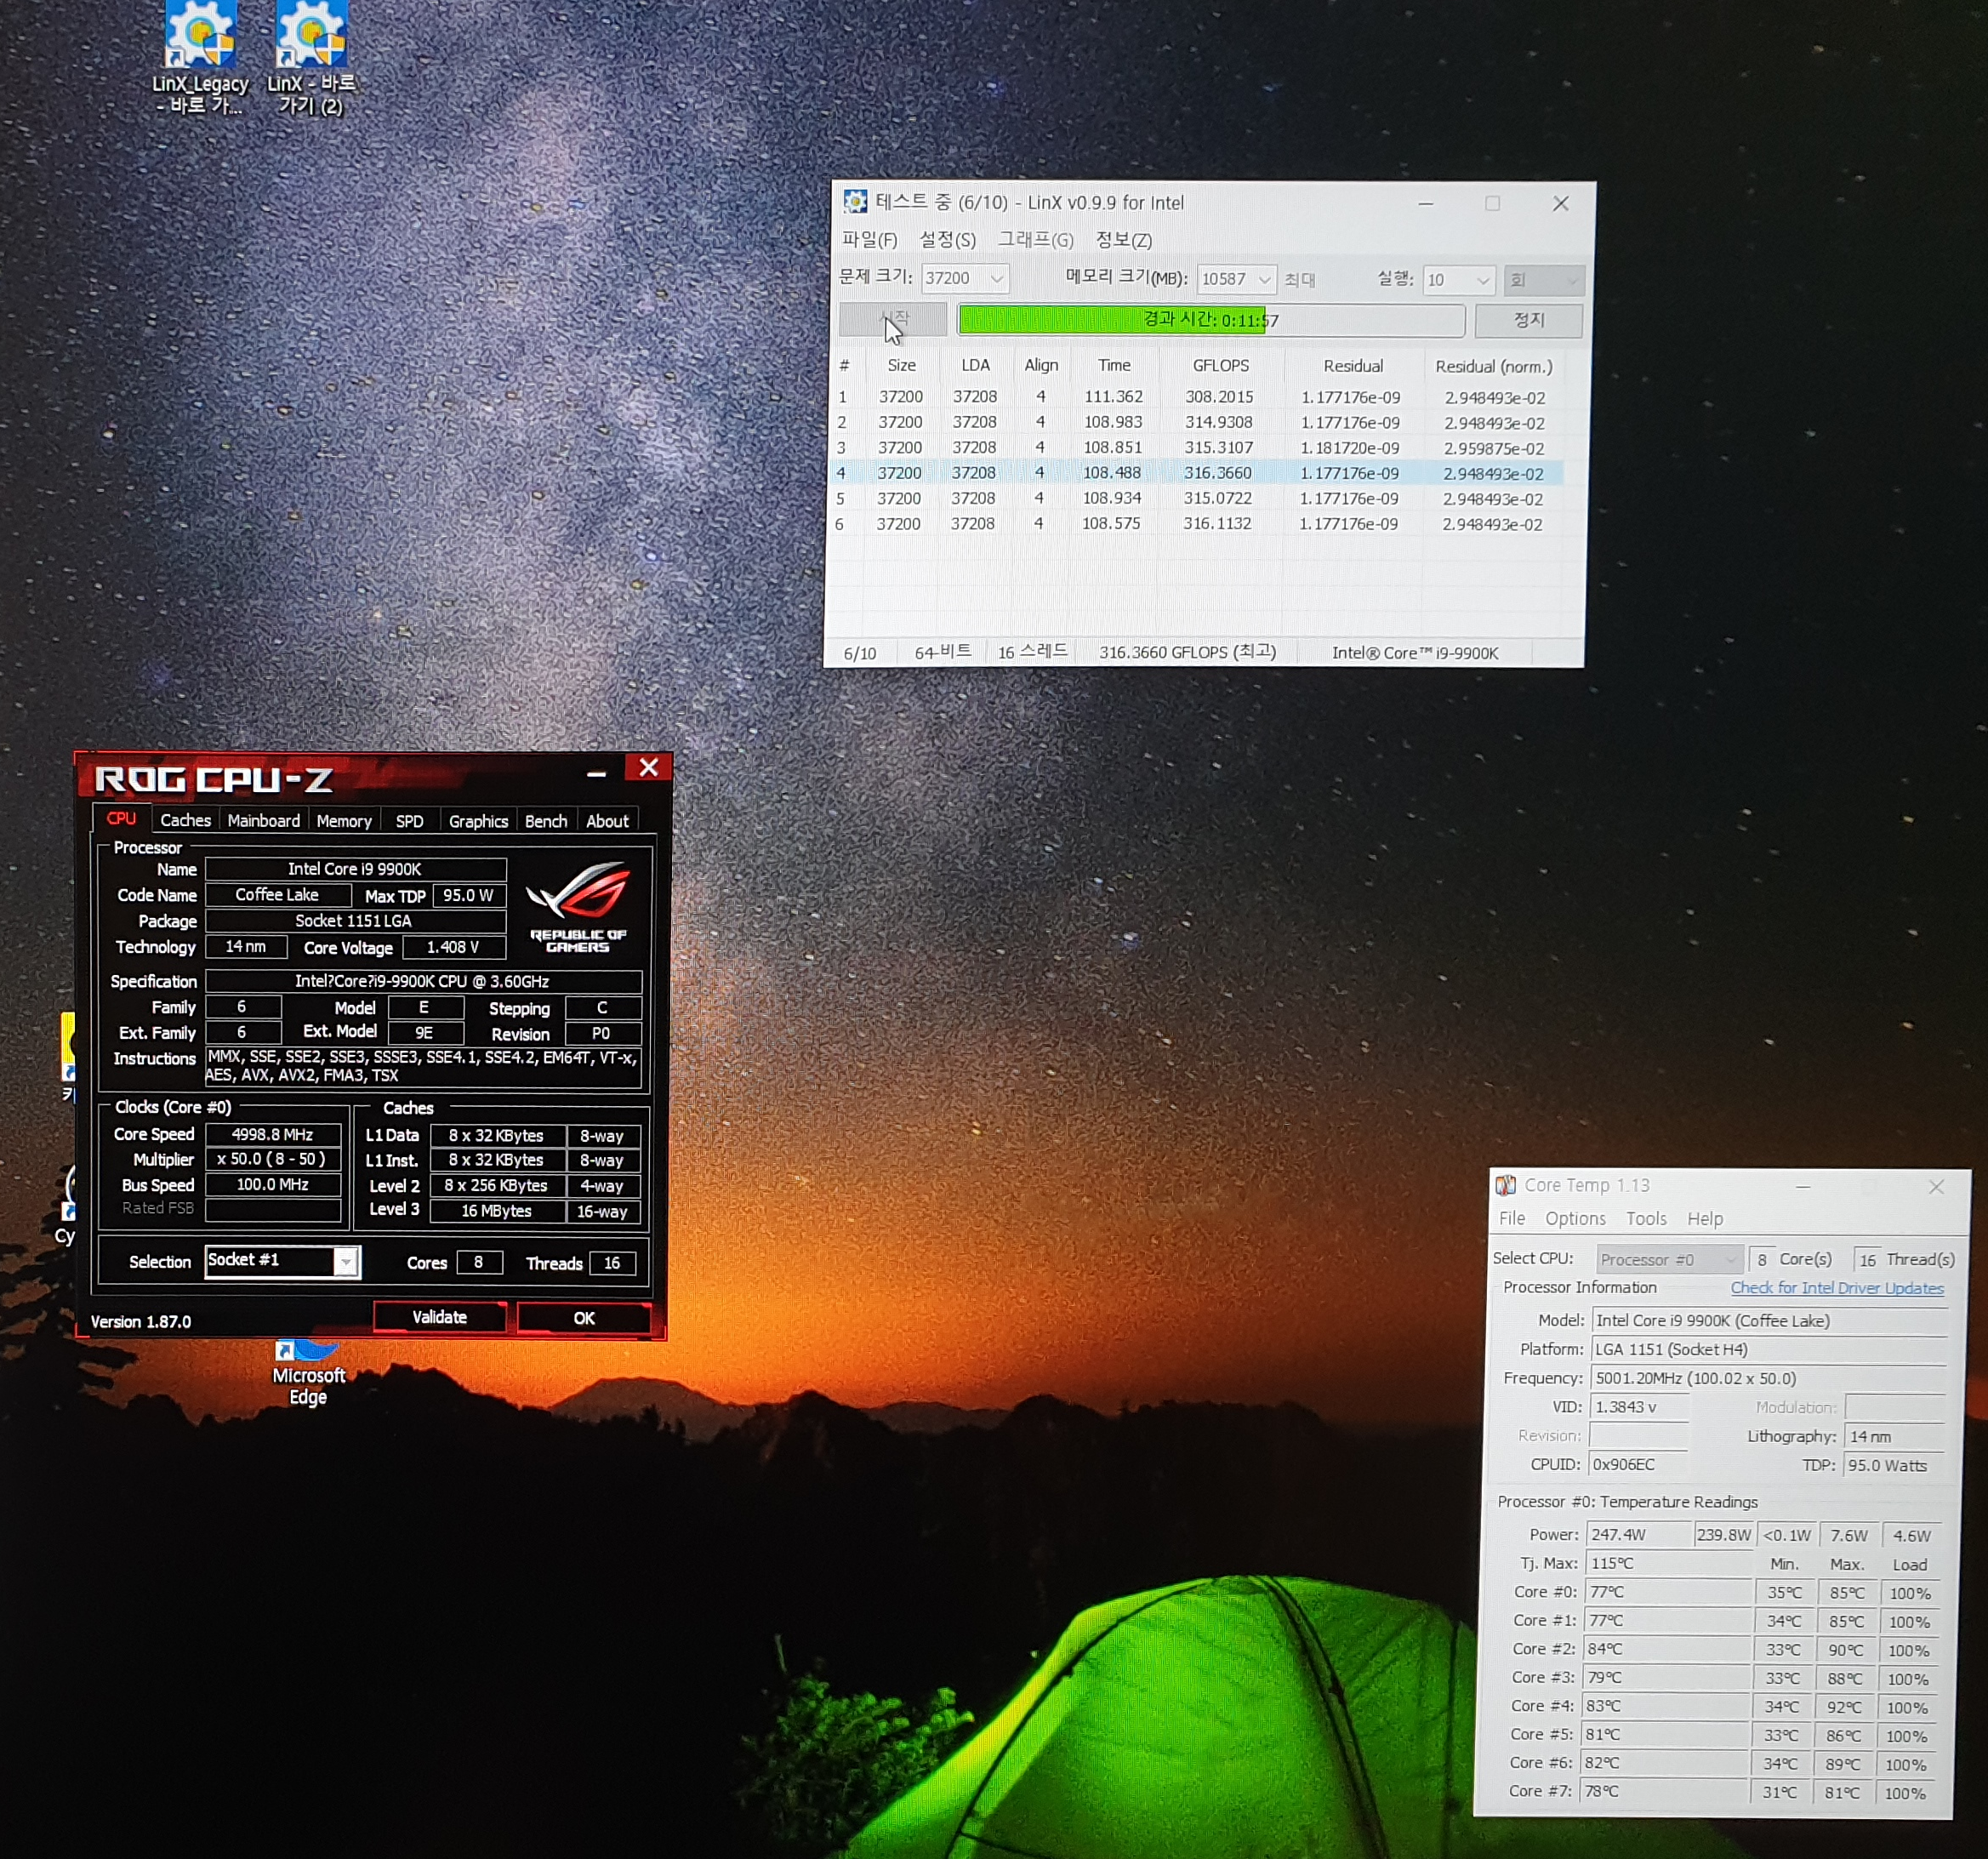Click the Validate button in CPU-Z
1988x1859 pixels.
click(x=440, y=1317)
